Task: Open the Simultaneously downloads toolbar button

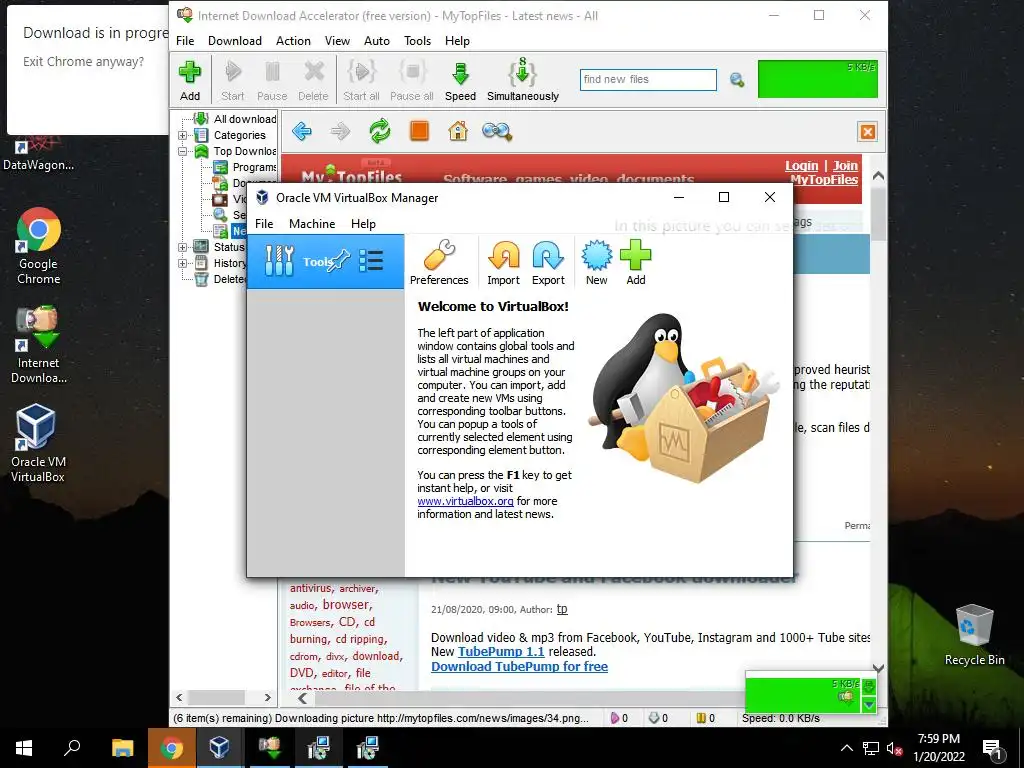Action: [522, 80]
